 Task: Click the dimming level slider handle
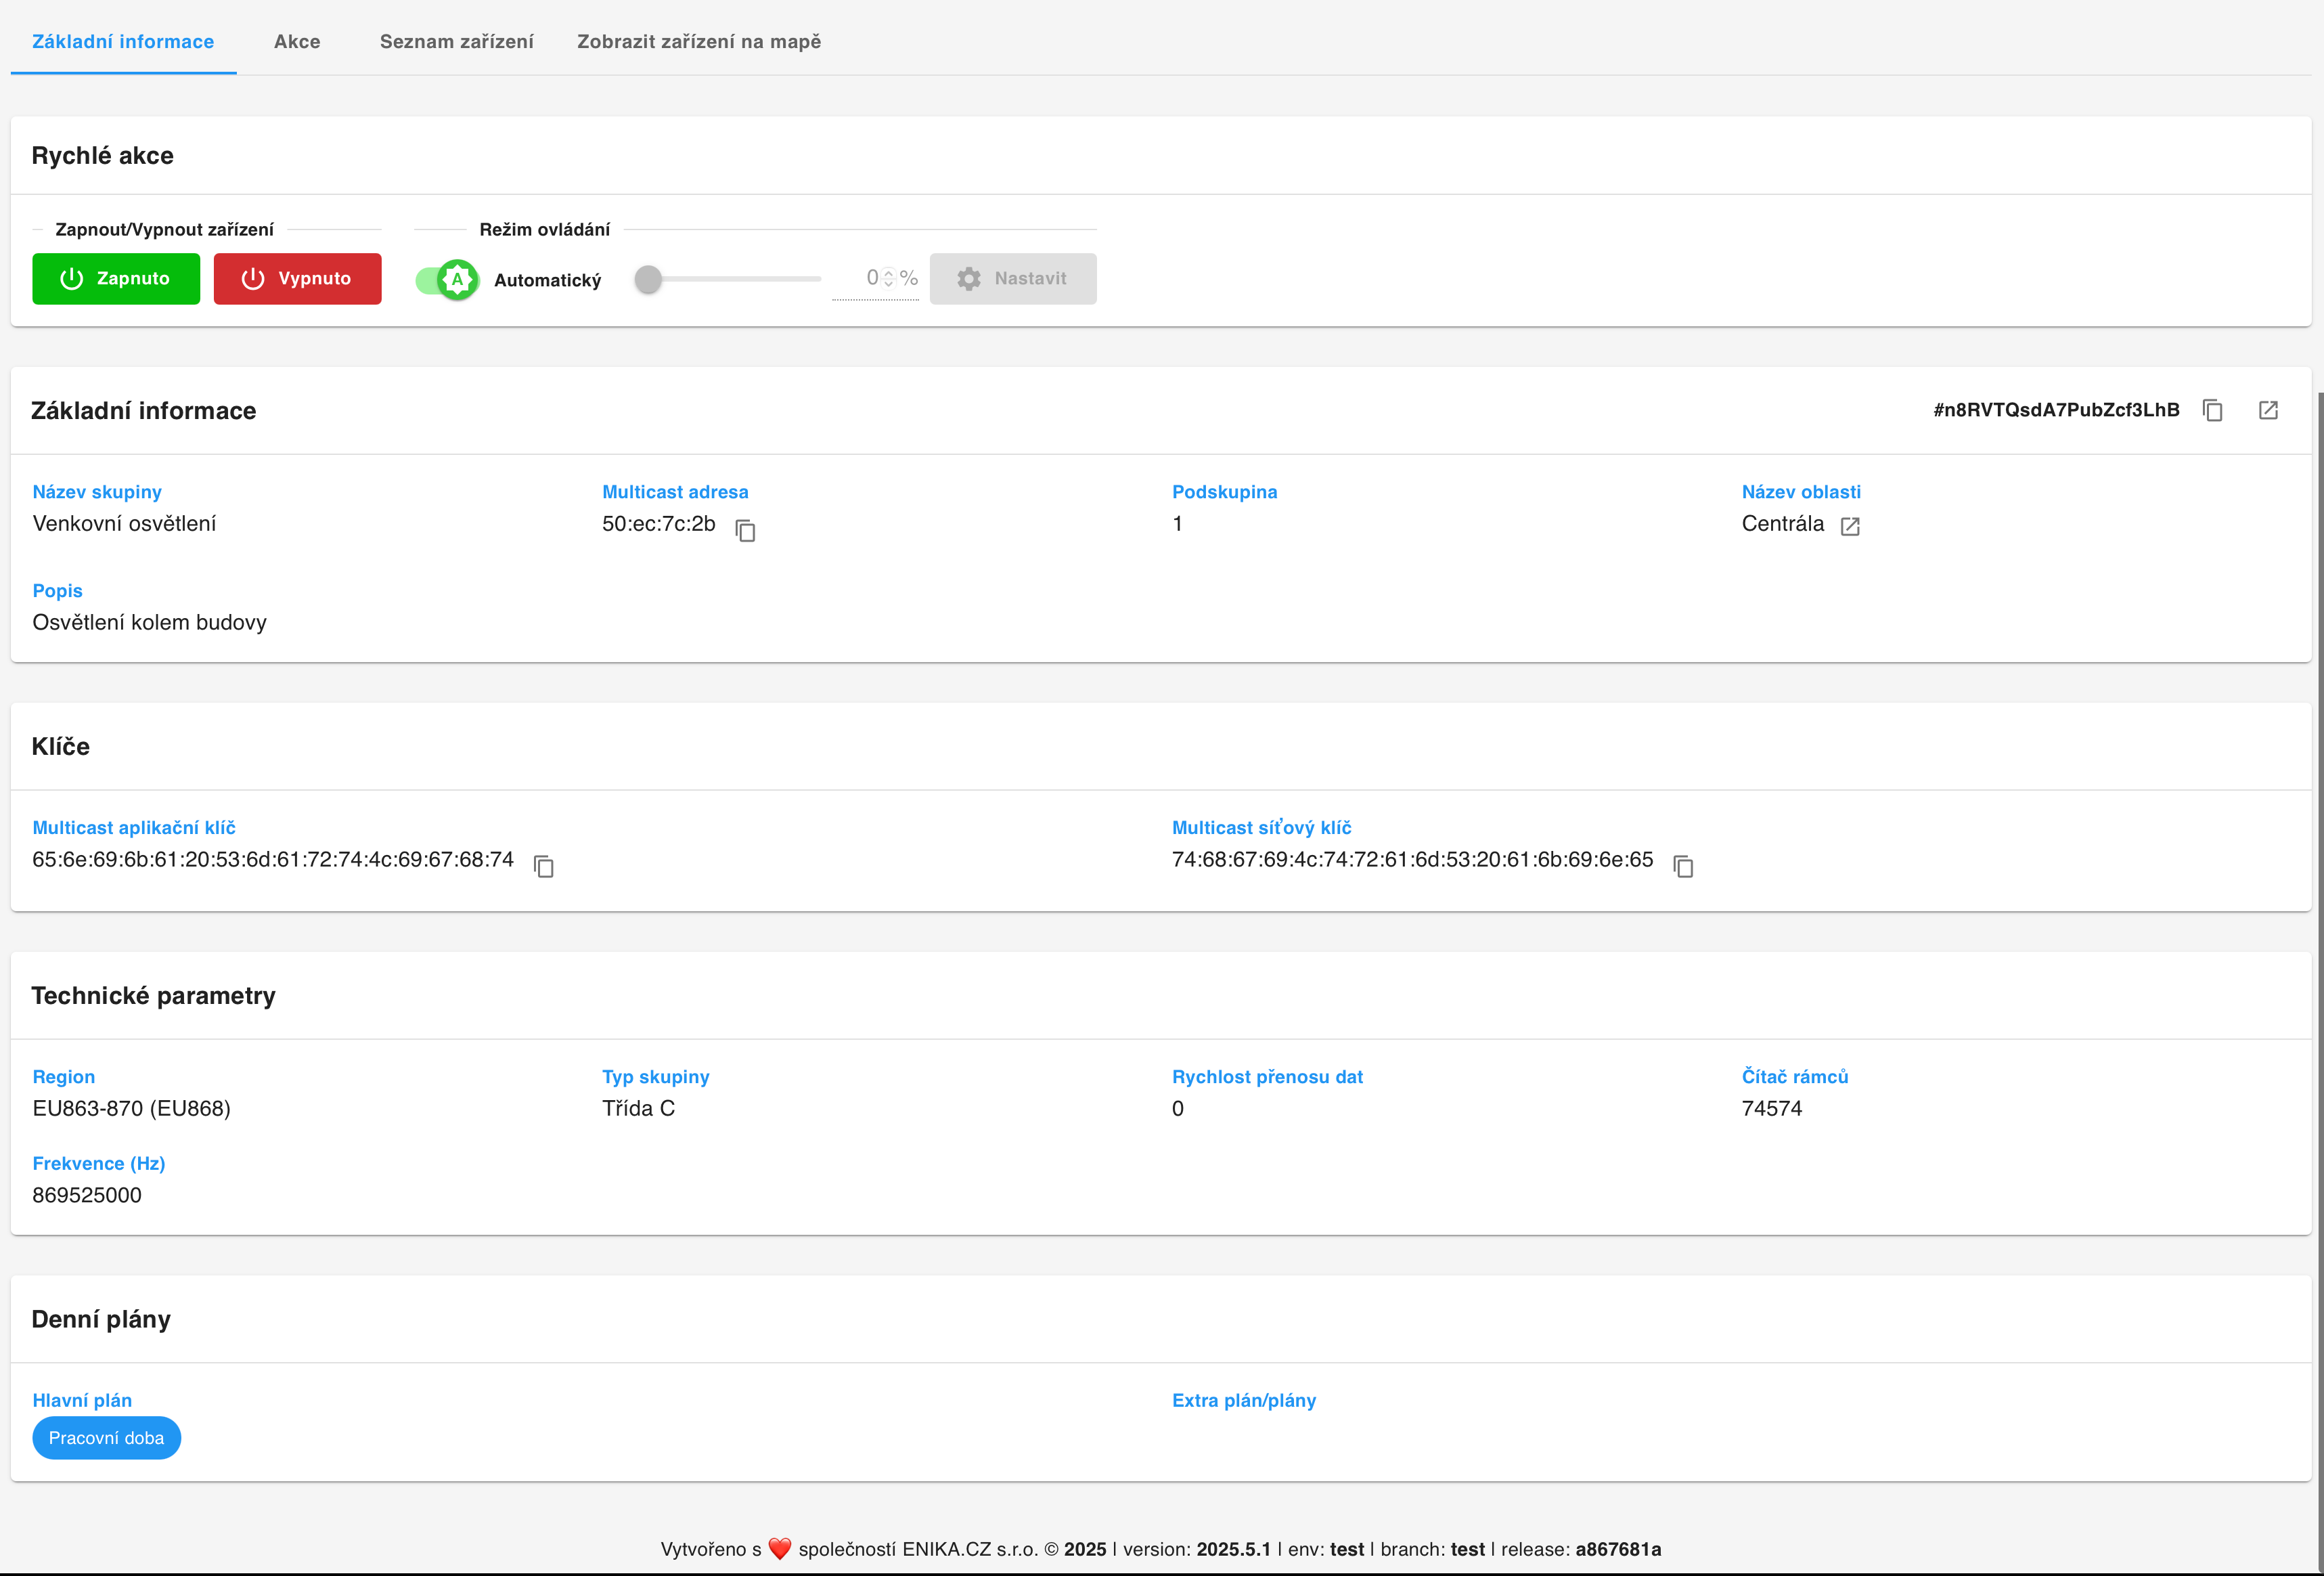[x=648, y=279]
